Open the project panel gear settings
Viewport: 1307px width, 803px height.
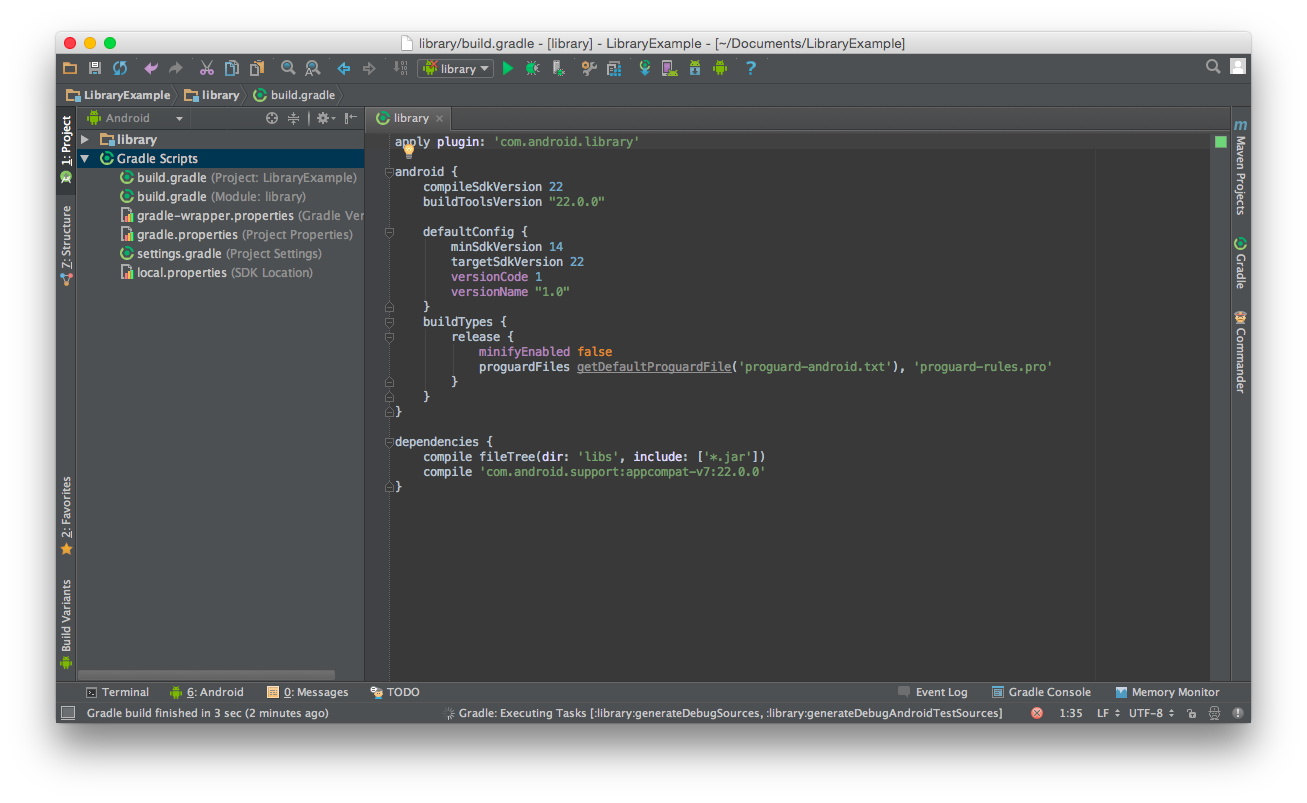323,118
